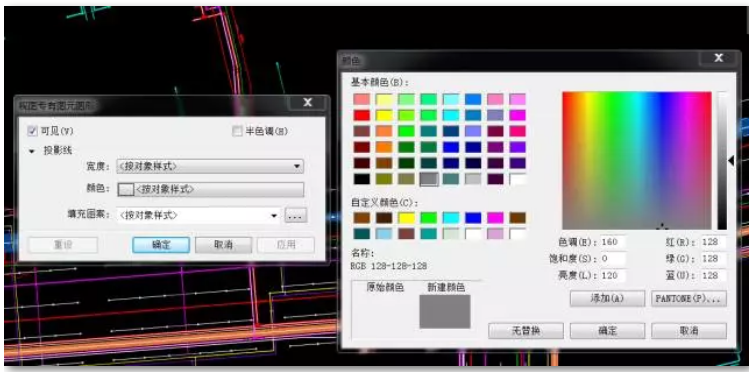Click the 色调(E) value field
This screenshot has height=372, width=754.
(x=612, y=242)
